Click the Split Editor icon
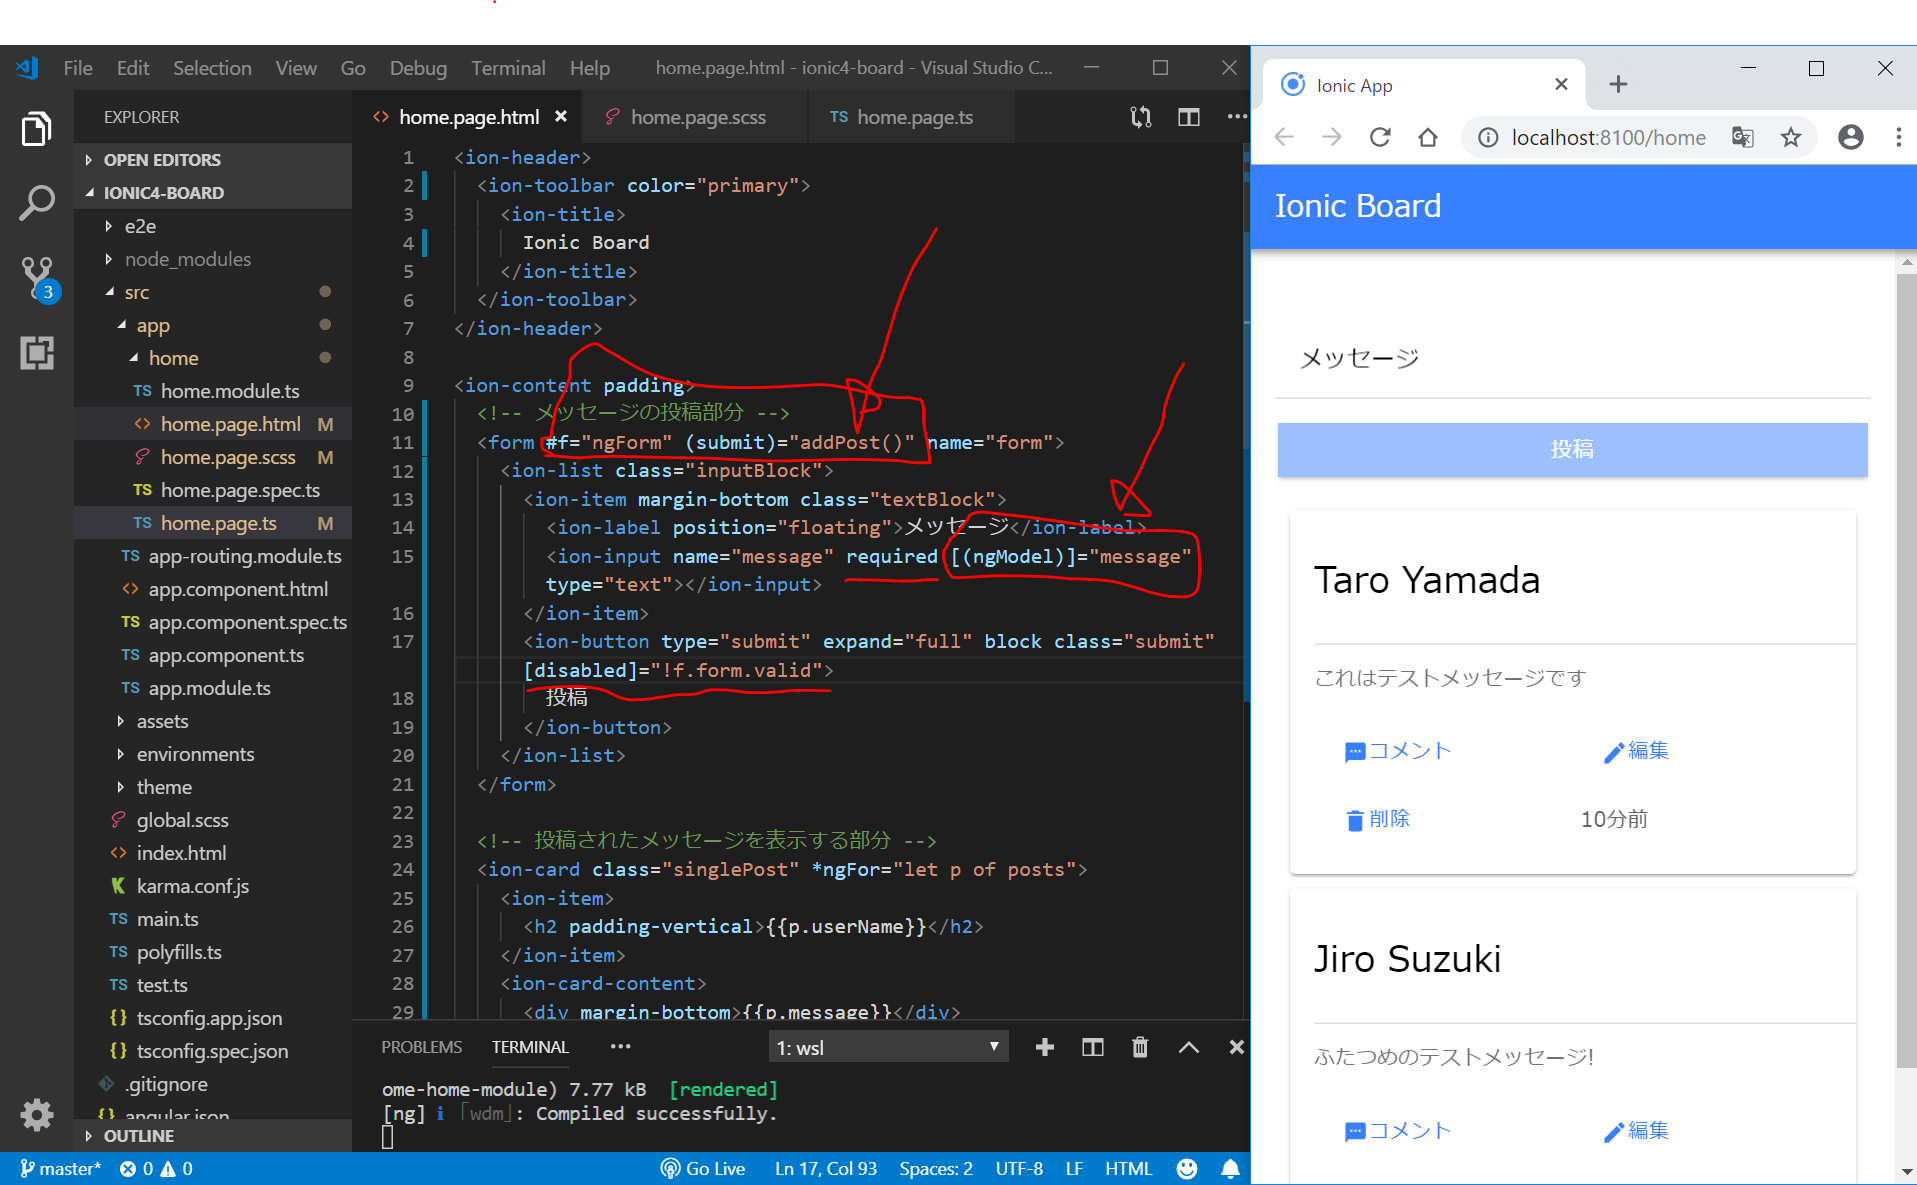This screenshot has width=1917, height=1185. (1188, 117)
